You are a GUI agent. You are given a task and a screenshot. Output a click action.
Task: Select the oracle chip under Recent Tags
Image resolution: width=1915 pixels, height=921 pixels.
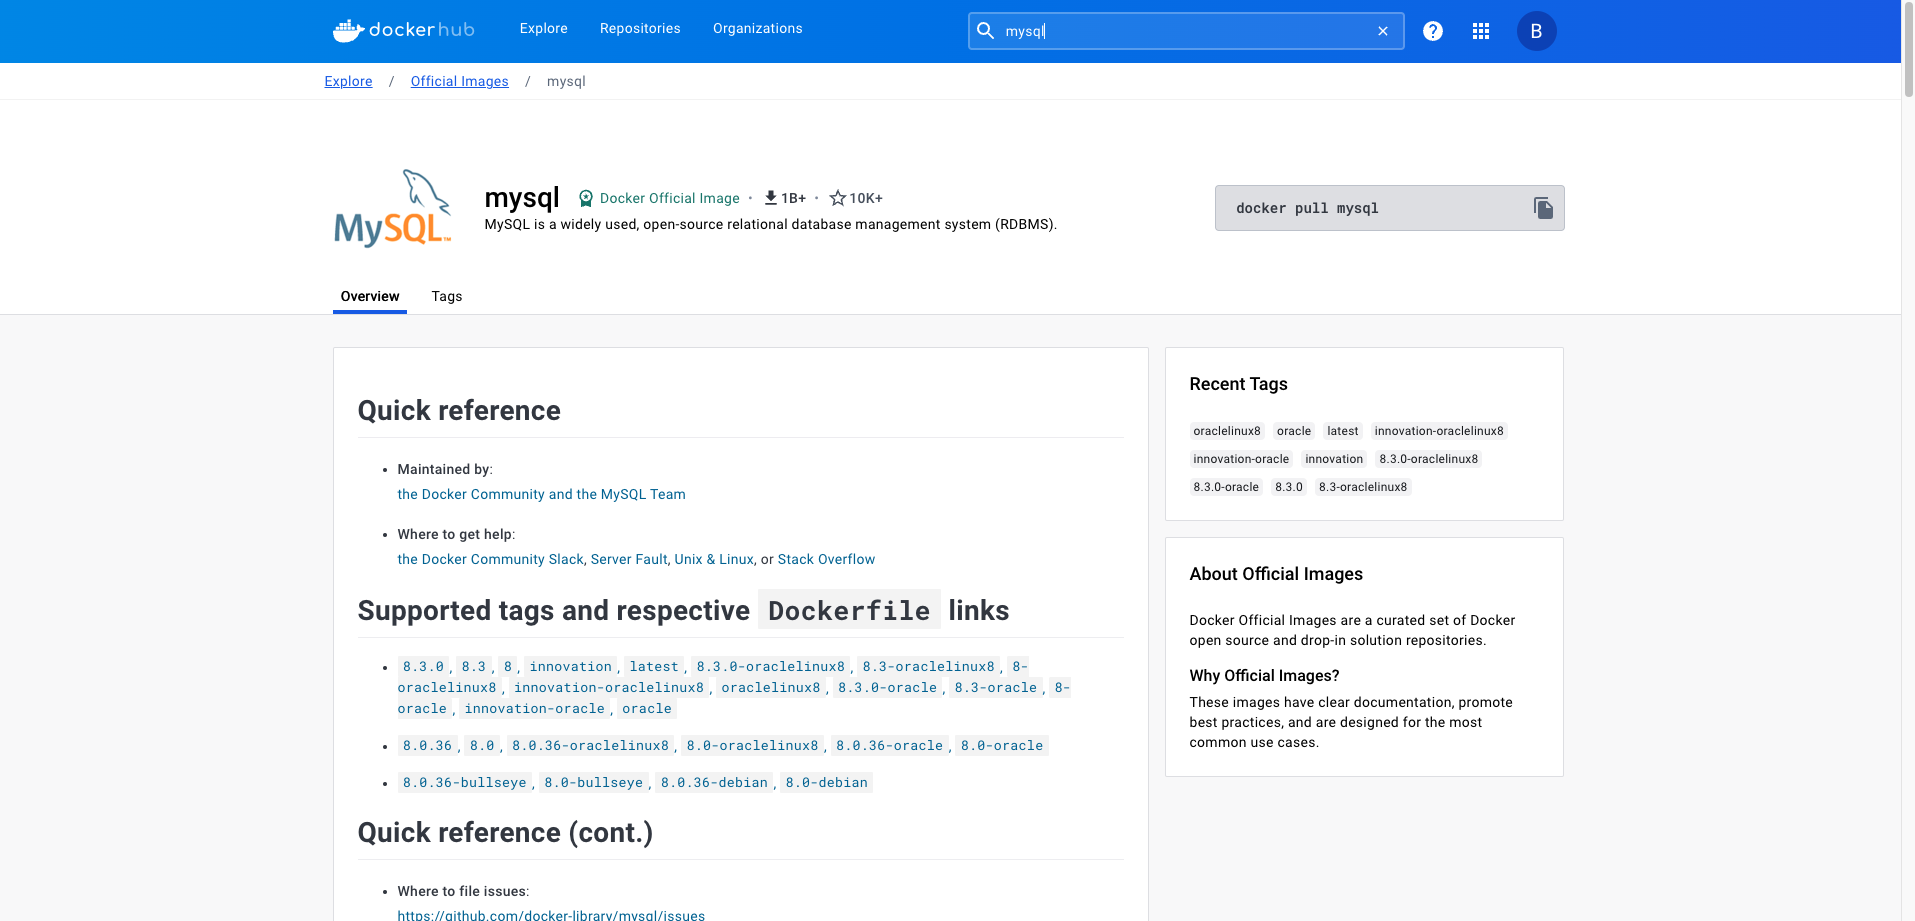(x=1293, y=430)
